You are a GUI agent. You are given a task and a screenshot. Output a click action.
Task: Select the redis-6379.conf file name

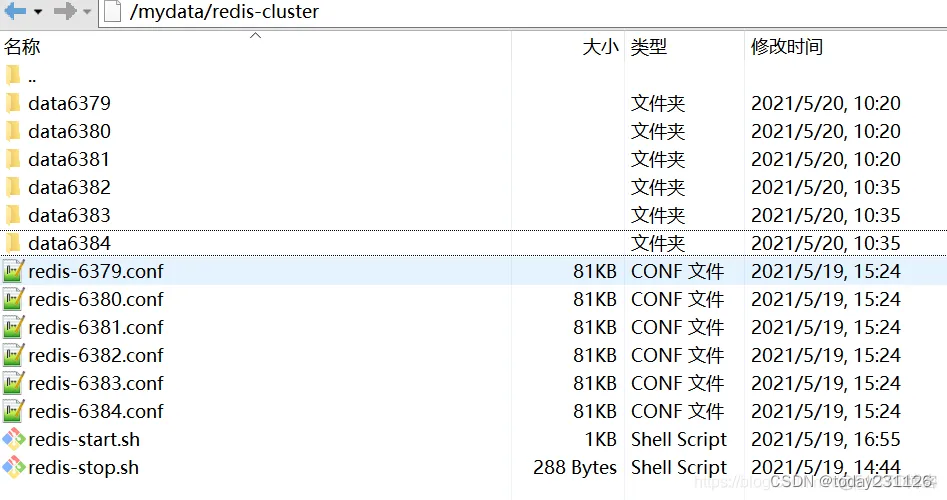96,271
